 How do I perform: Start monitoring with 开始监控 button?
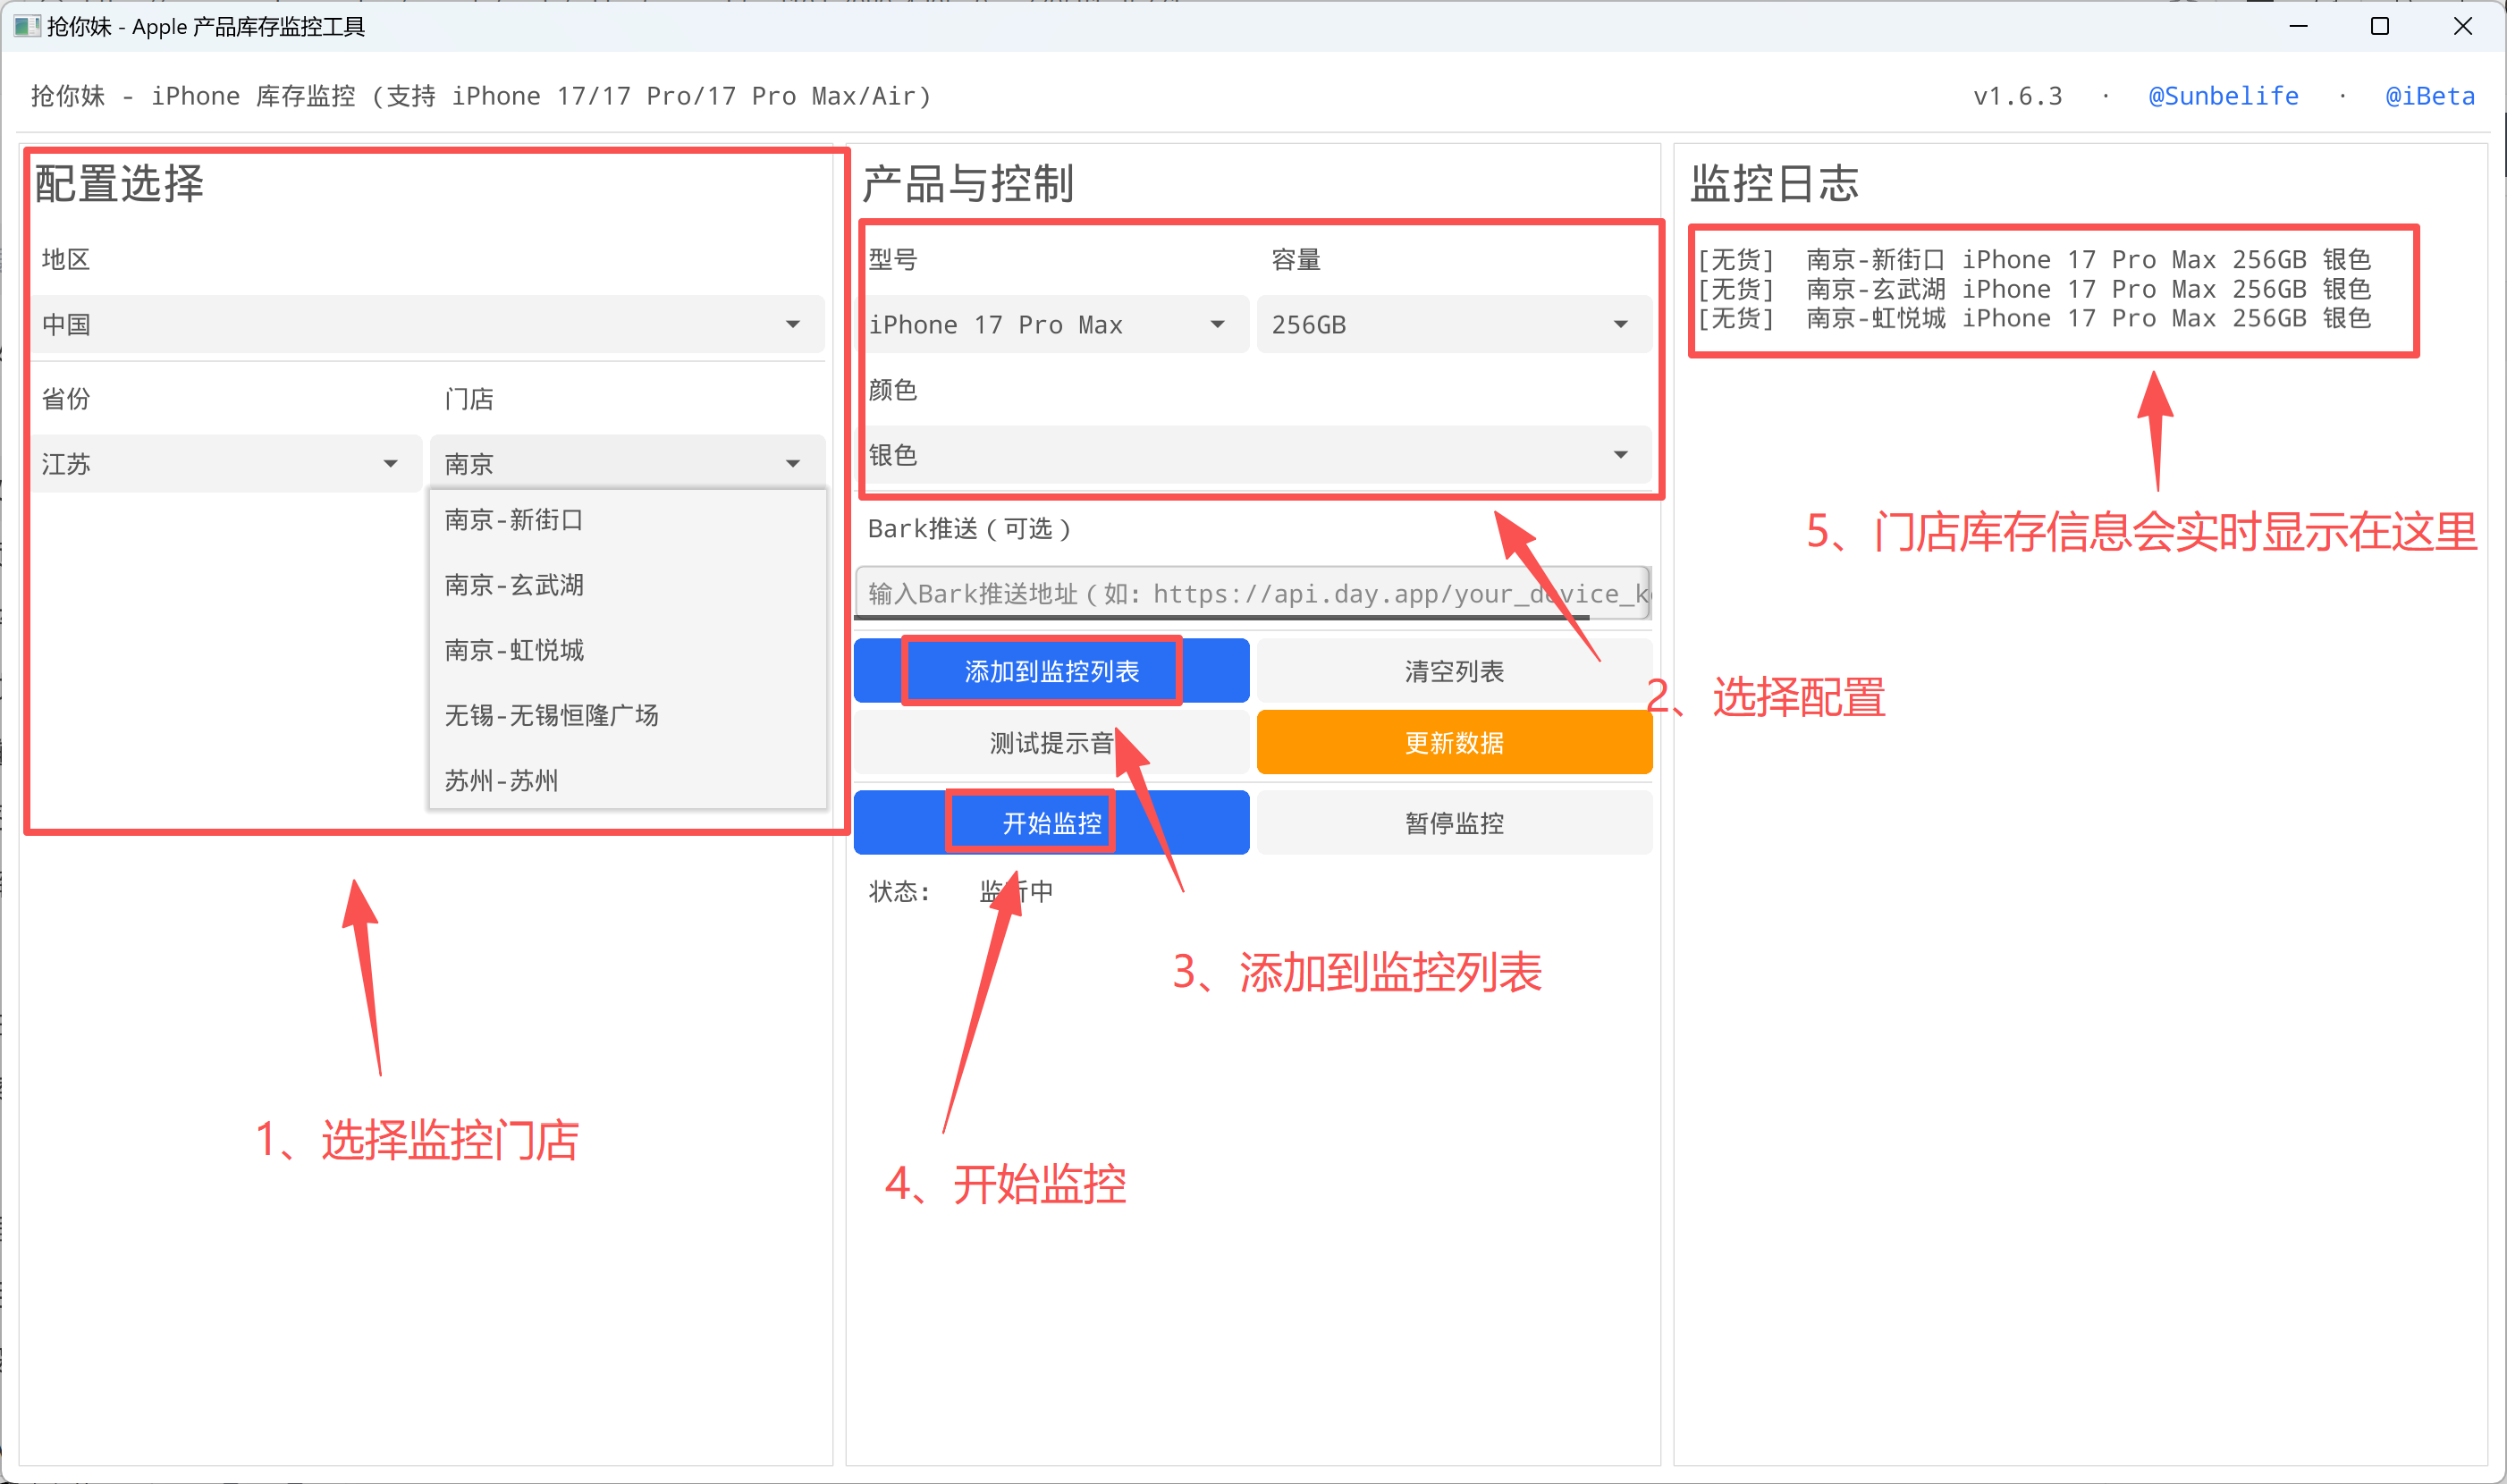(x=1050, y=823)
